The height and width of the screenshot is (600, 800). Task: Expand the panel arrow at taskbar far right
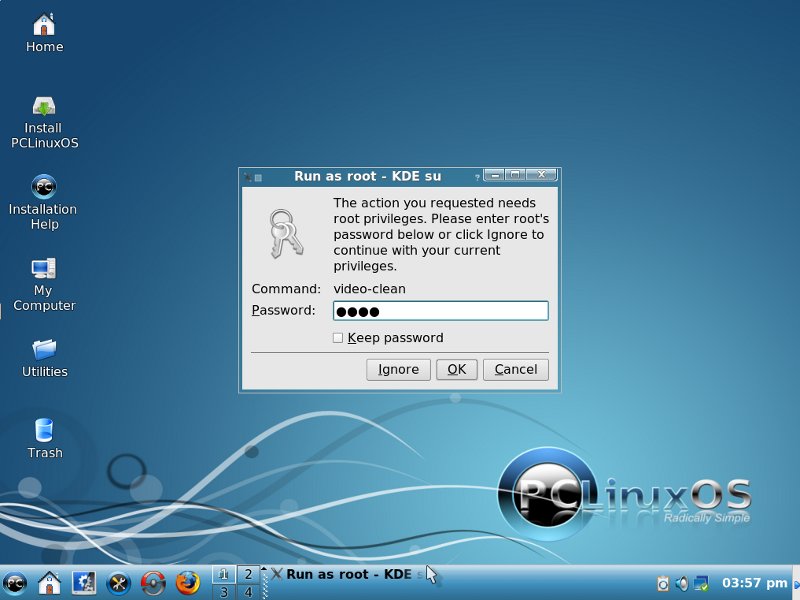pyautogui.click(x=796, y=583)
